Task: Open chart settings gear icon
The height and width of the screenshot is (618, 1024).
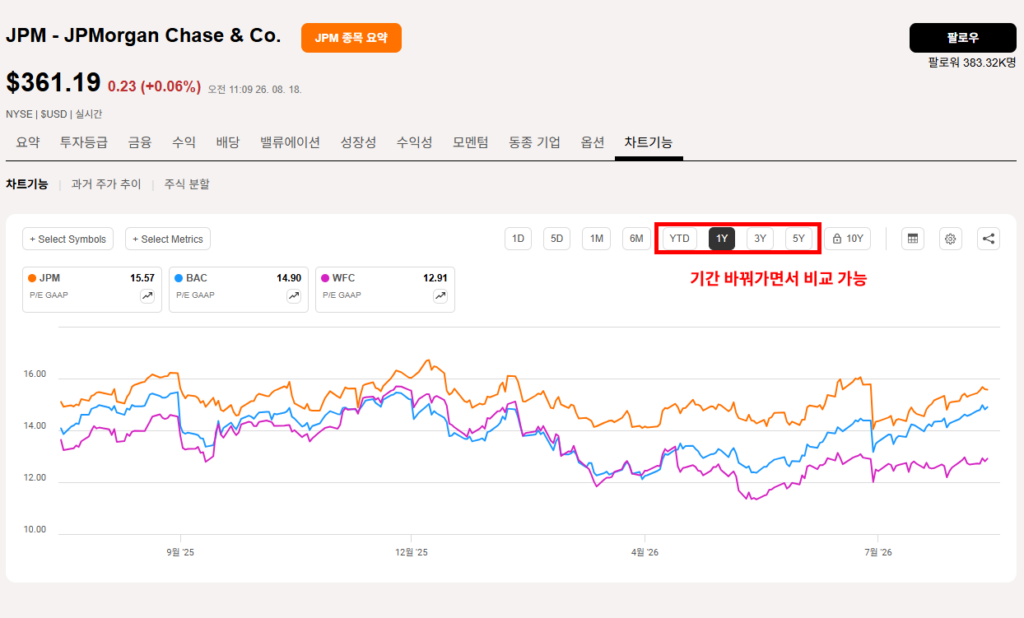Action: 950,238
